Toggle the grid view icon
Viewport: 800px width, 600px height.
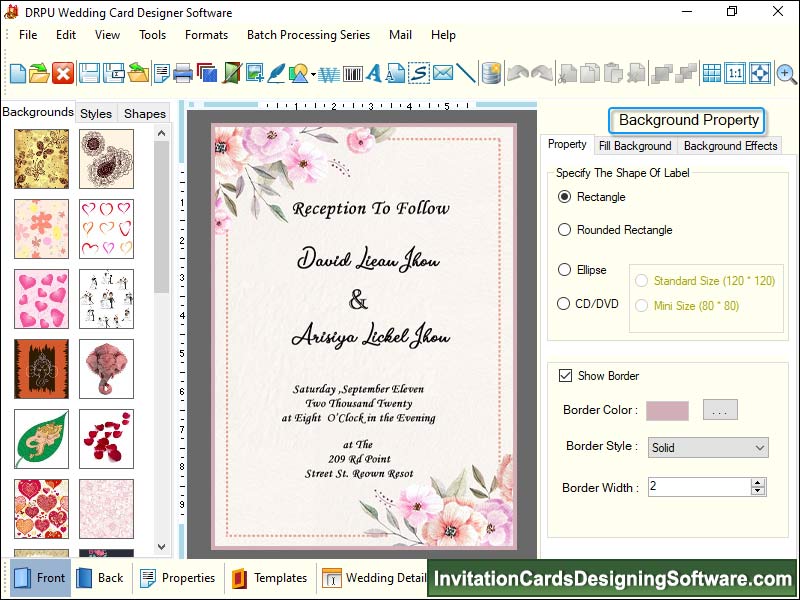click(711, 73)
